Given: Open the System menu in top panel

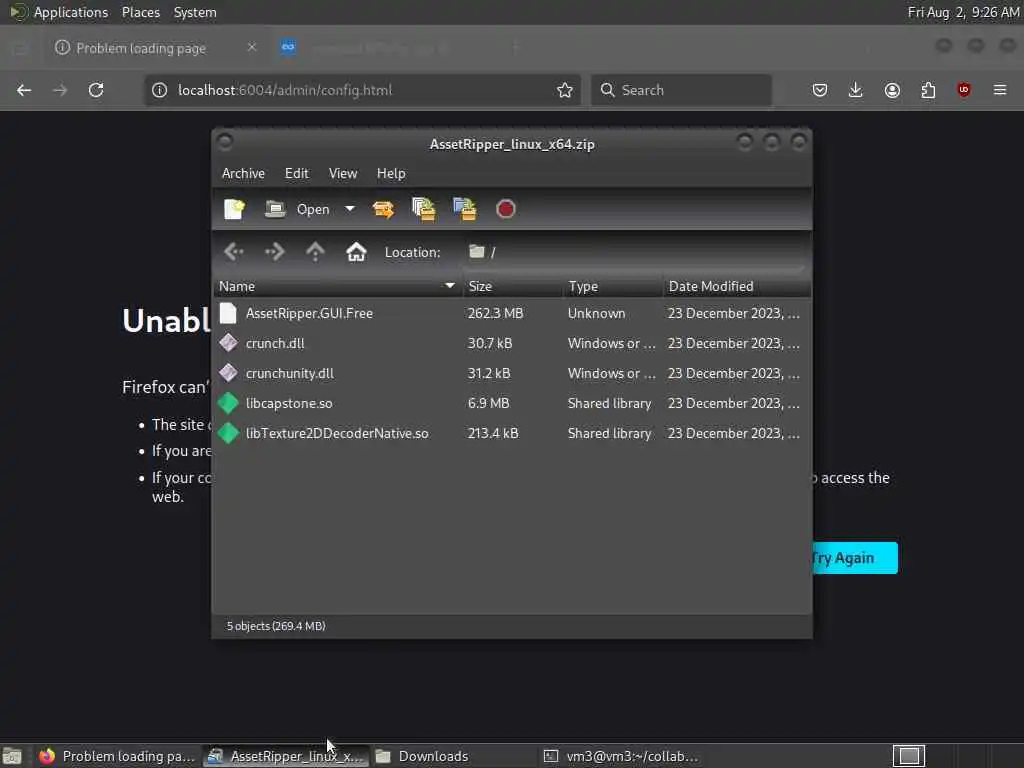Looking at the screenshot, I should click(195, 12).
